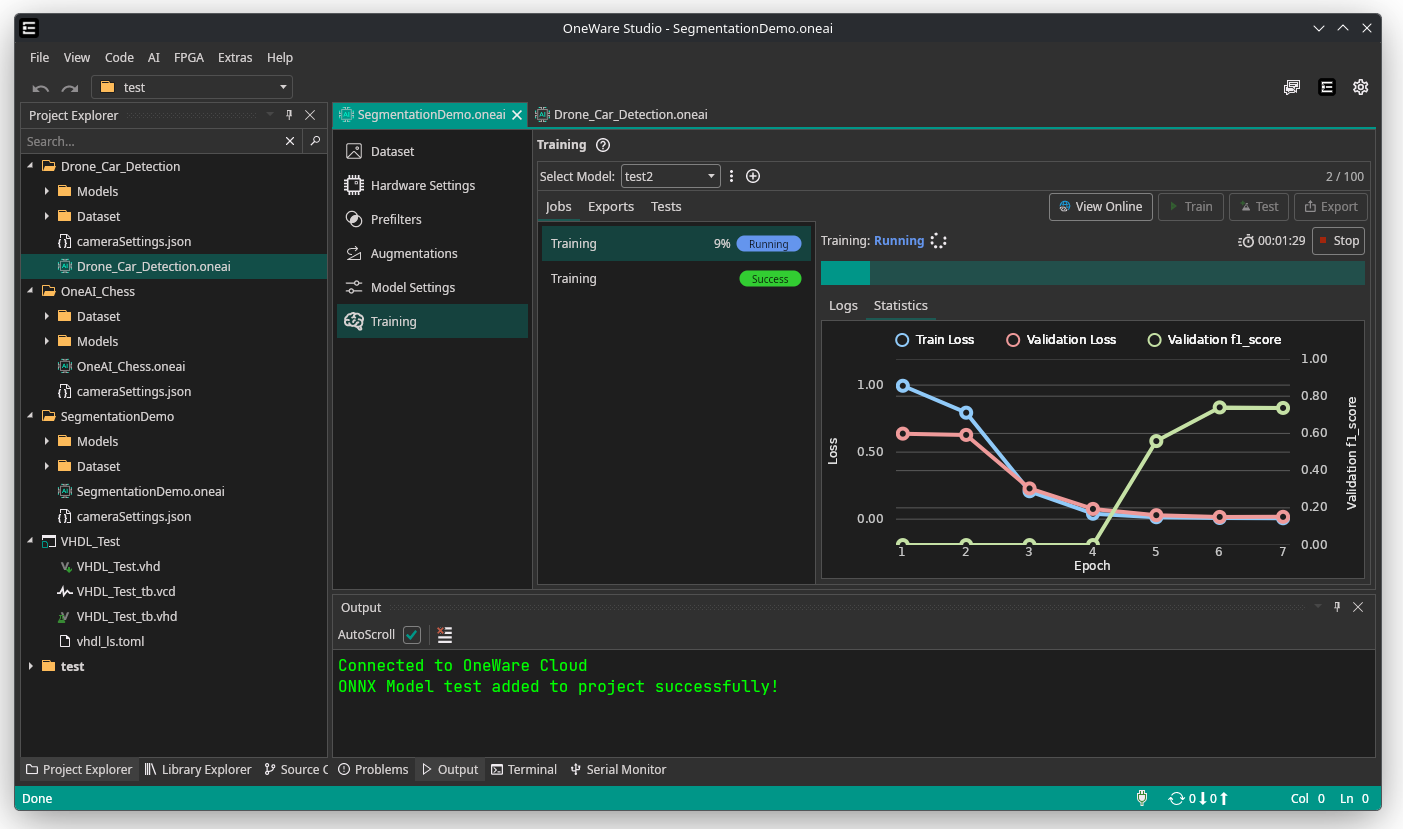Click the View Online button

click(1100, 206)
